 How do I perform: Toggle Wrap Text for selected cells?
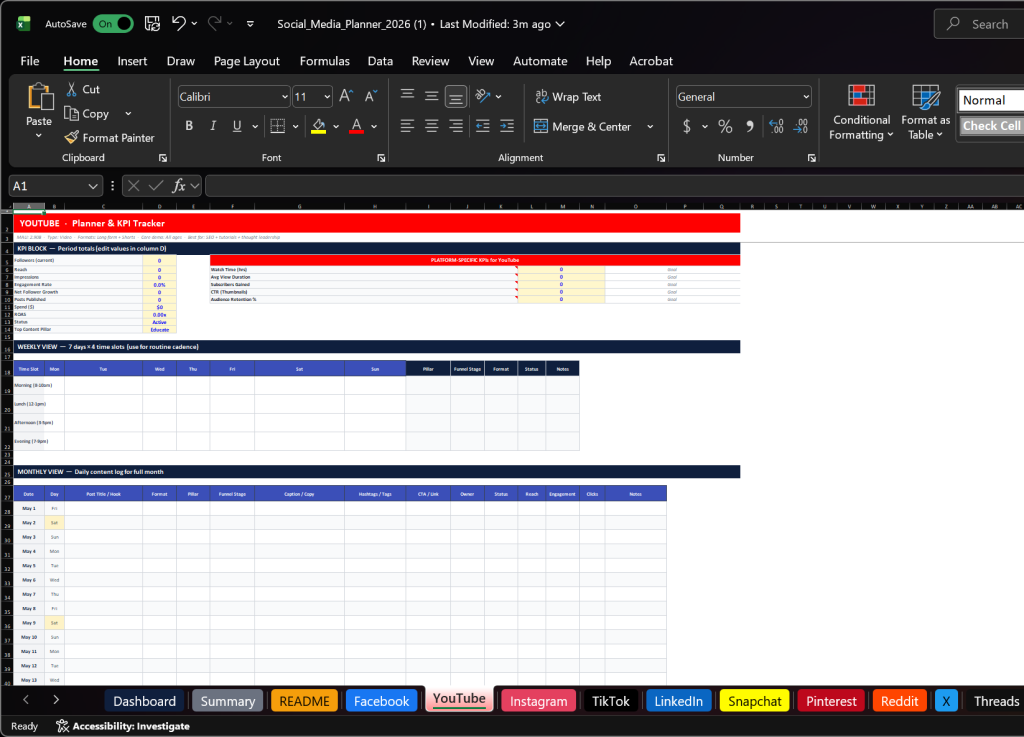(x=567, y=97)
